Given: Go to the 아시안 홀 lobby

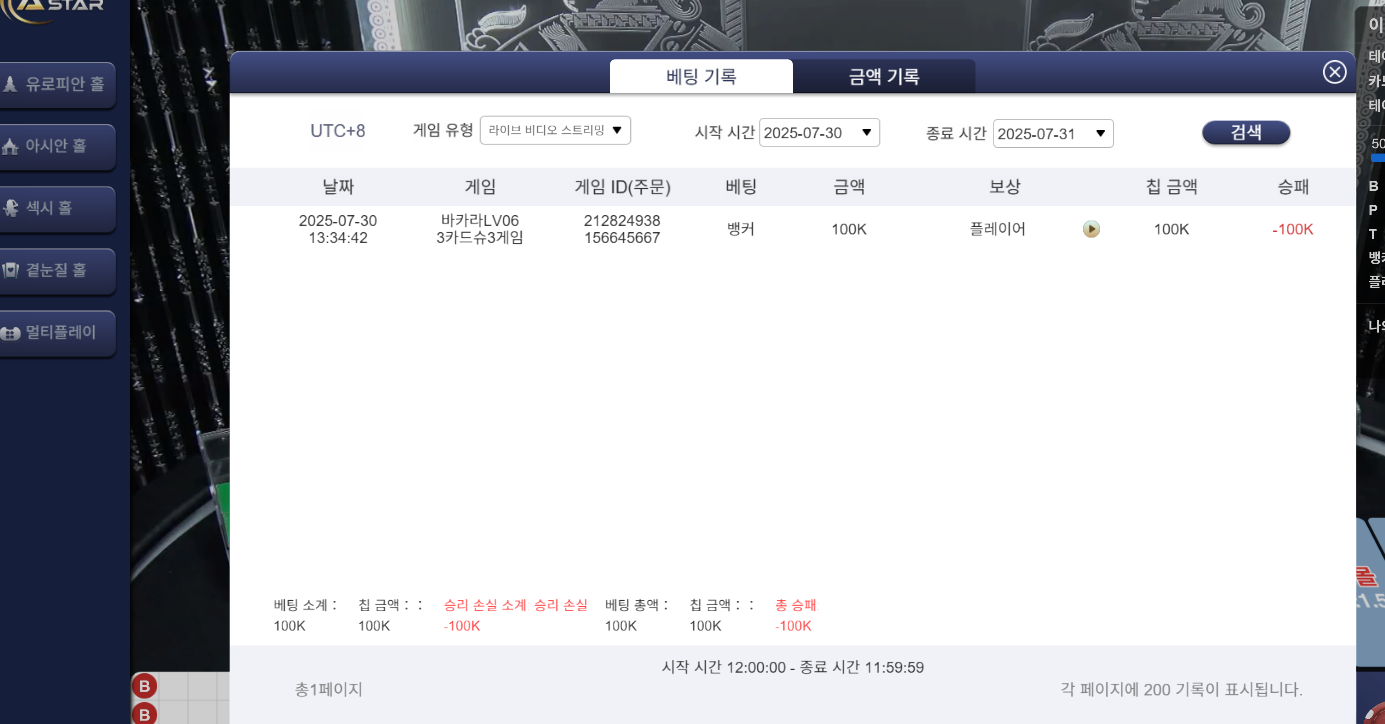Looking at the screenshot, I should coord(57,147).
